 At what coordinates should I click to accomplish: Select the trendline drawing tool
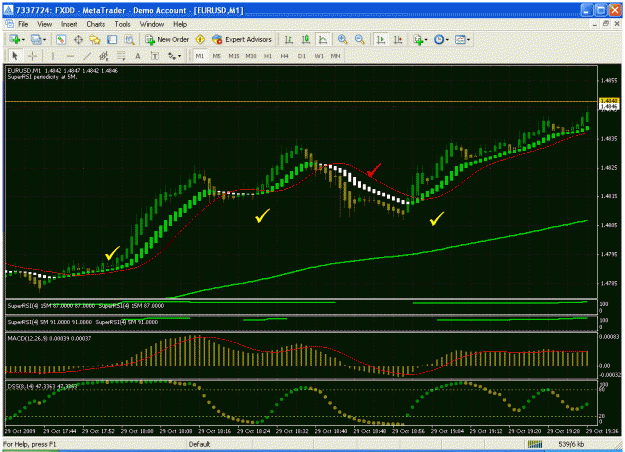coord(87,56)
